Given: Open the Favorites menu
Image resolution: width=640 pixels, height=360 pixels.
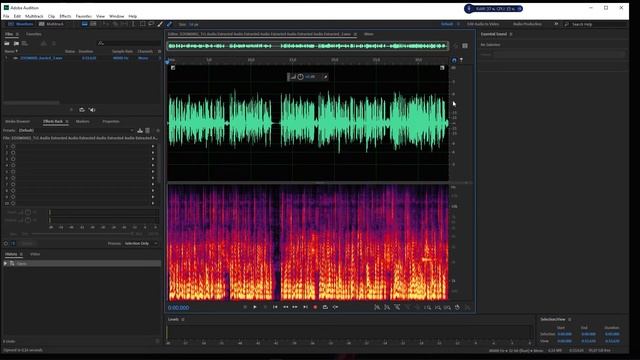Looking at the screenshot, I should 84,16.
